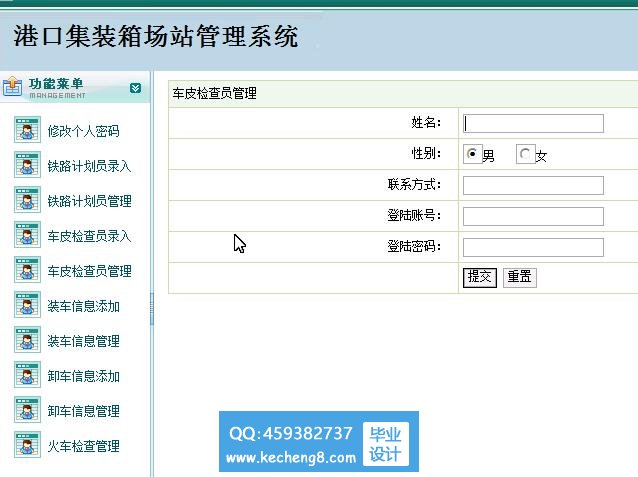Screen dimensions: 638x477
Task: Click the 港口集装箱场站管理系统 title
Action: (x=156, y=36)
